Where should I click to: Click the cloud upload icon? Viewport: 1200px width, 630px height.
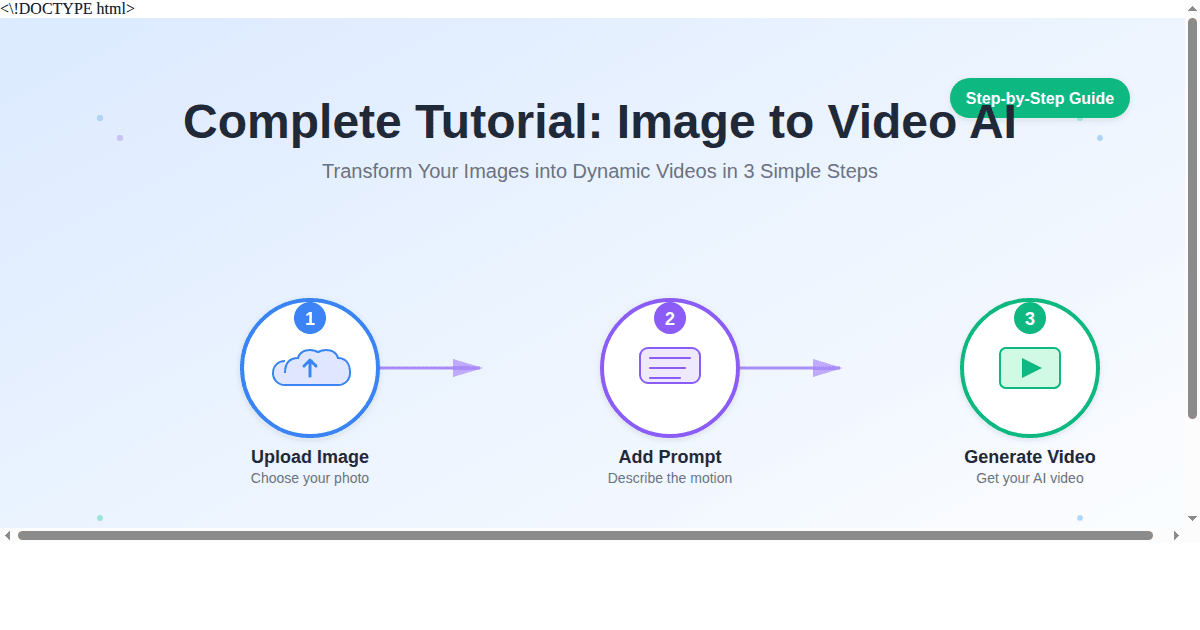coord(311,368)
